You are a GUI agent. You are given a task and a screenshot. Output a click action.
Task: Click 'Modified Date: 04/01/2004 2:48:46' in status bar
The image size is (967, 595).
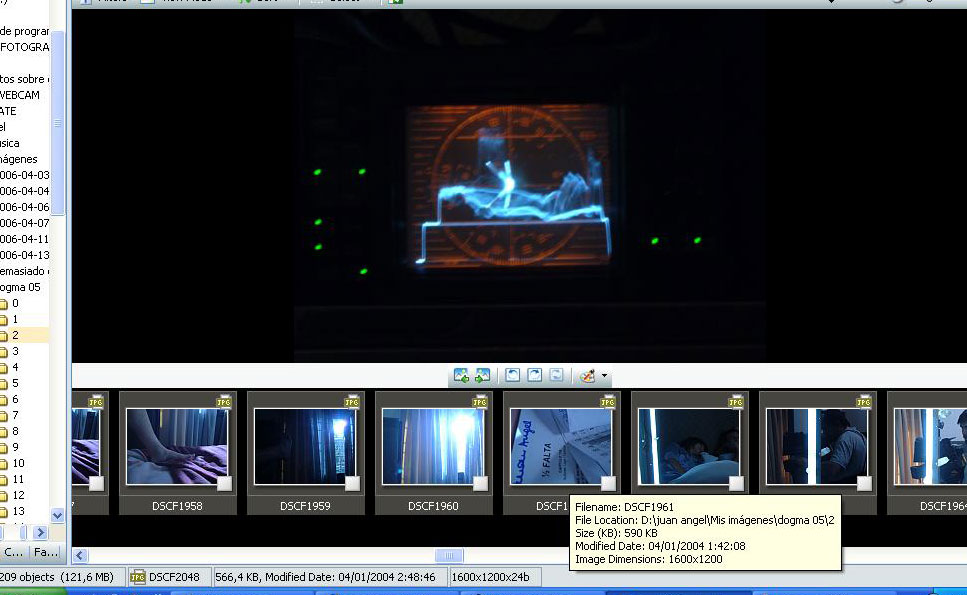point(350,577)
